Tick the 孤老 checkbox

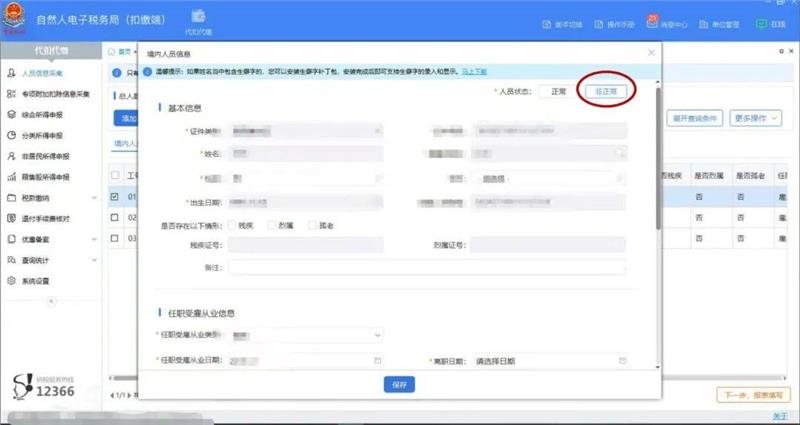tap(311, 225)
